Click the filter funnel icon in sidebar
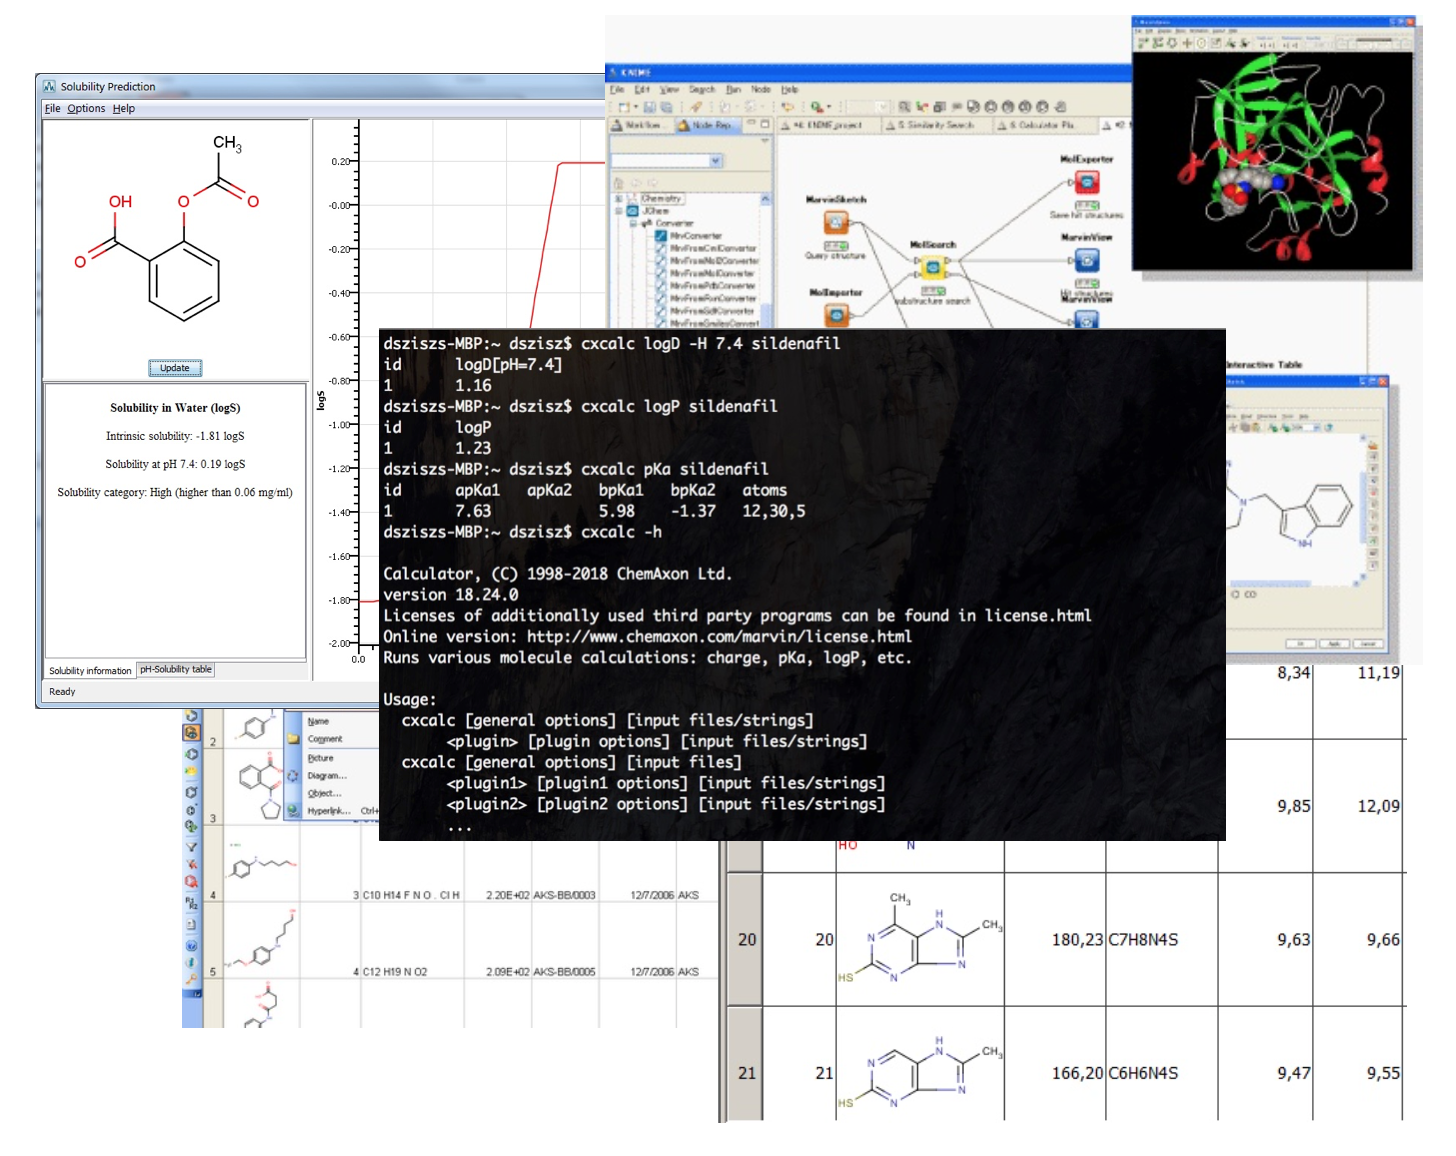Viewport: 1456px width, 1156px height. pos(191,847)
